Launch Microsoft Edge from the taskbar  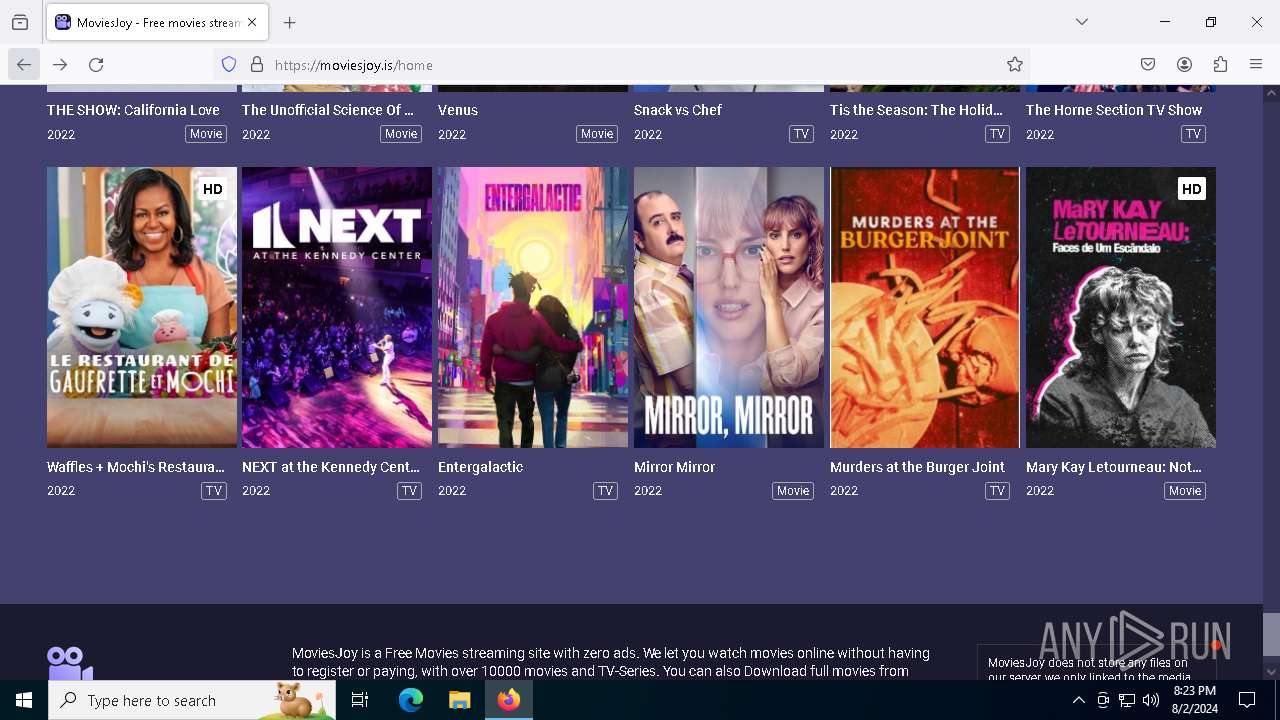[x=411, y=701]
